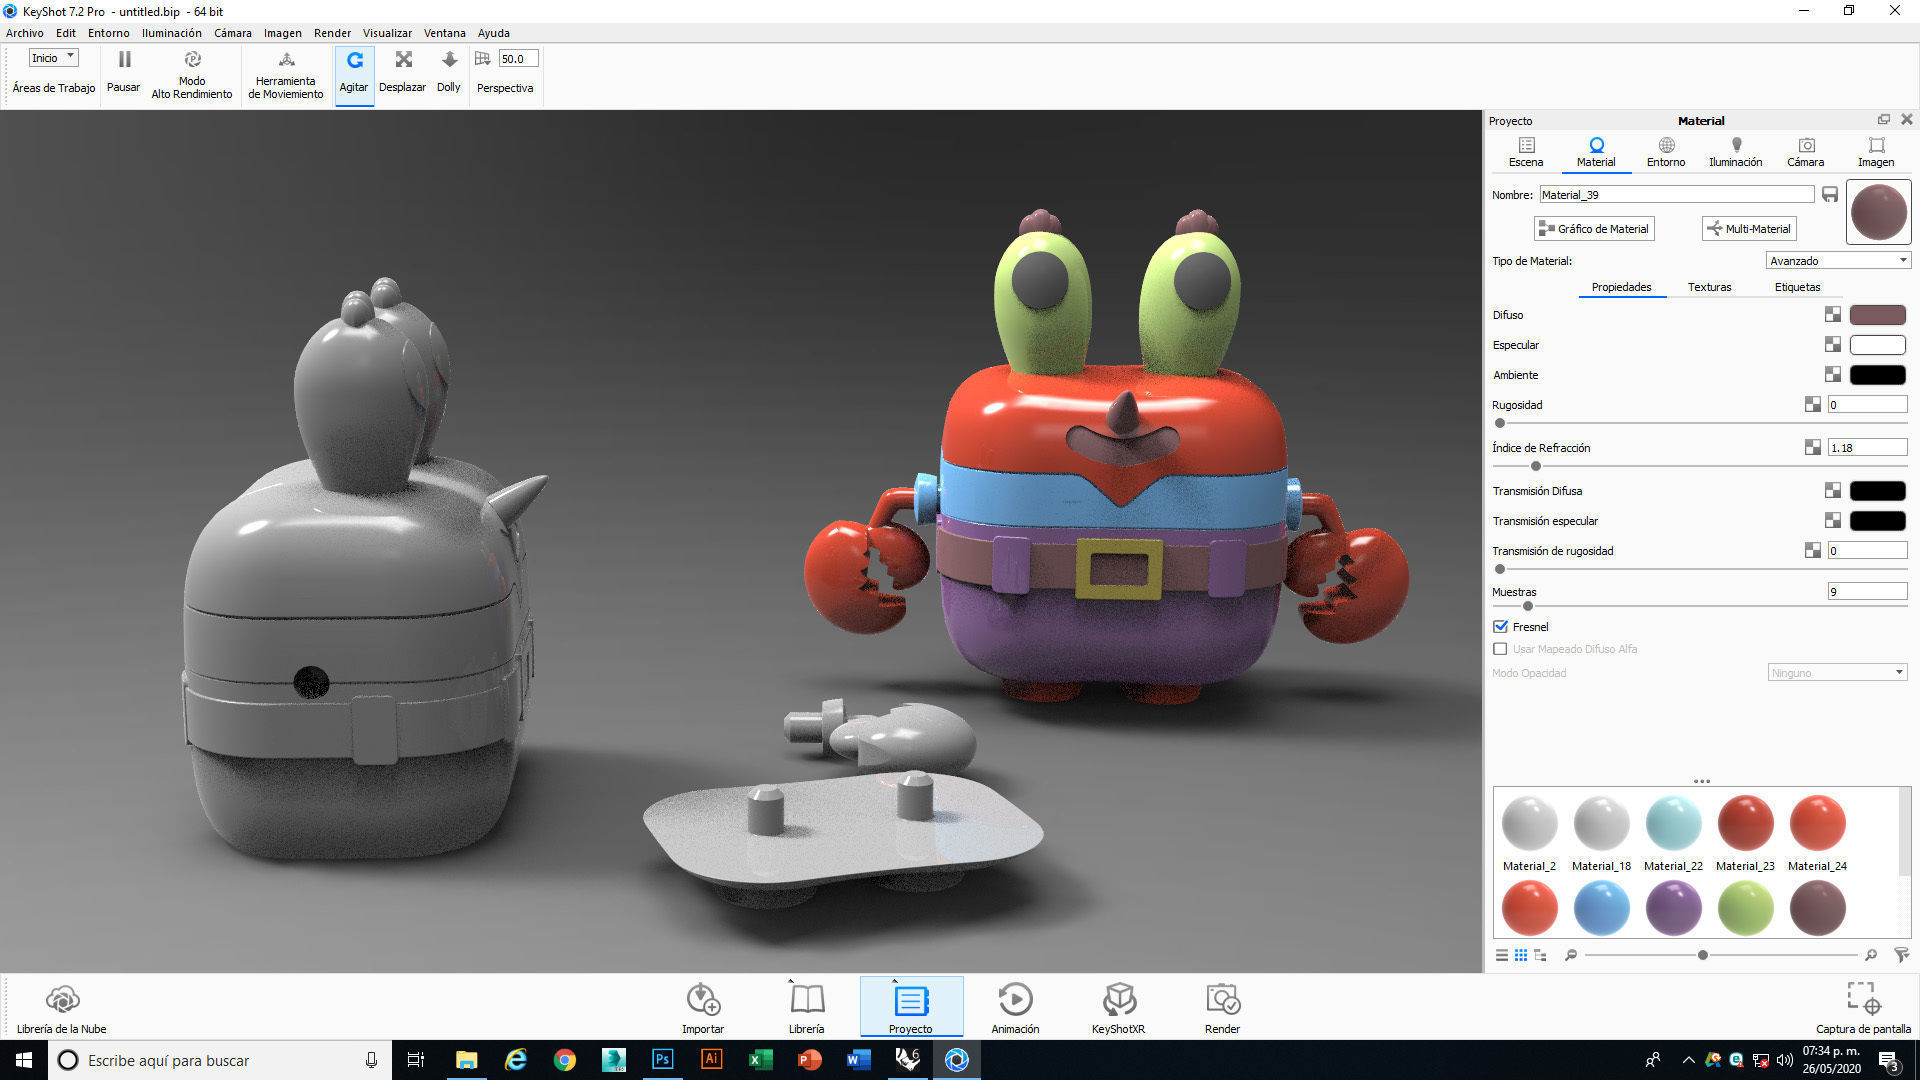Open the Archivo menu
Image resolution: width=1920 pixels, height=1080 pixels.
[x=25, y=33]
